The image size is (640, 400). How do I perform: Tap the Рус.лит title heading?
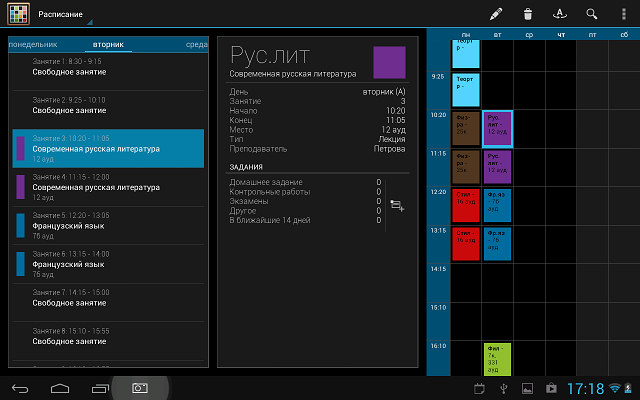pyautogui.click(x=270, y=56)
